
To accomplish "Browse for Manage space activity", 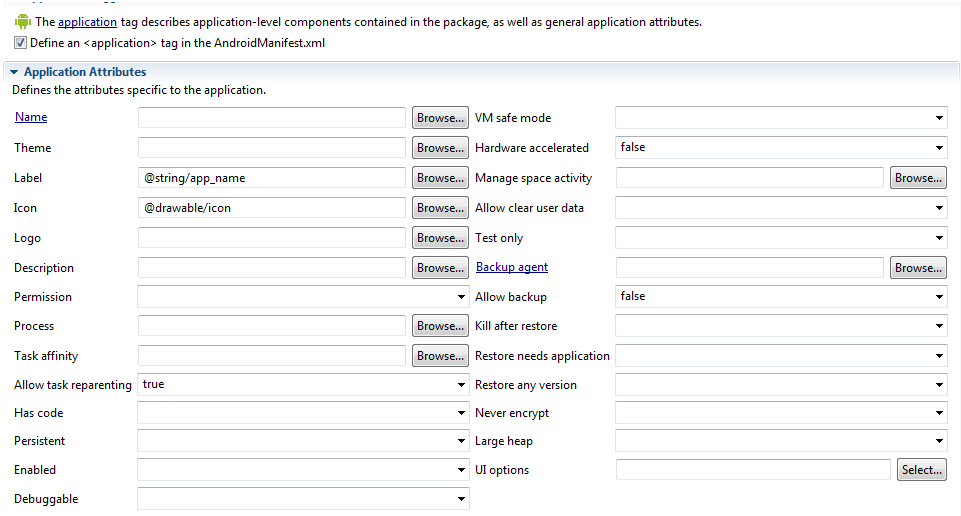I will pos(918,178).
